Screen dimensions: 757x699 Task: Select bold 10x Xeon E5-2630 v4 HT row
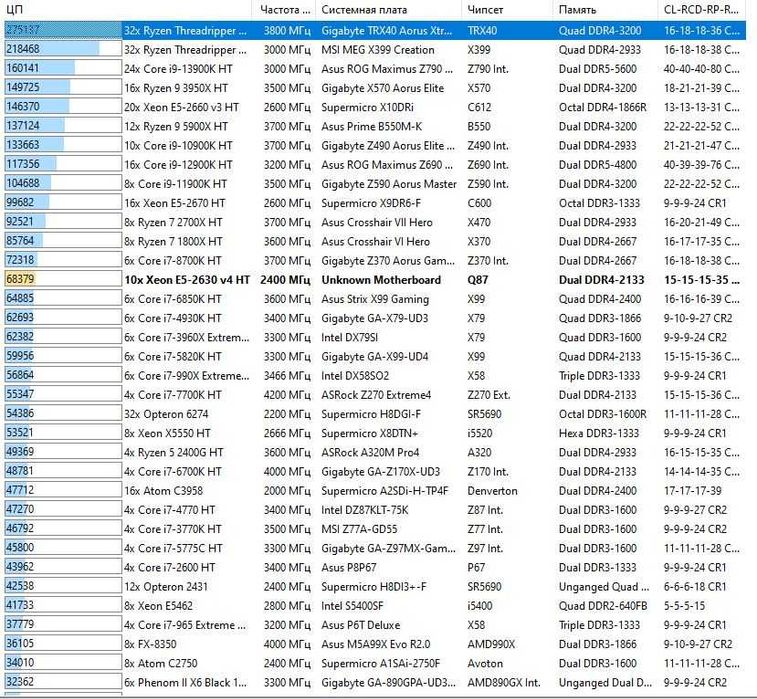(x=375, y=280)
